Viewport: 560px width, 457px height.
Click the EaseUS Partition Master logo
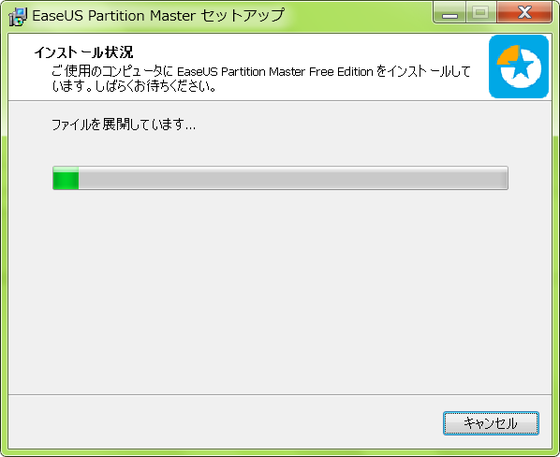coord(519,66)
